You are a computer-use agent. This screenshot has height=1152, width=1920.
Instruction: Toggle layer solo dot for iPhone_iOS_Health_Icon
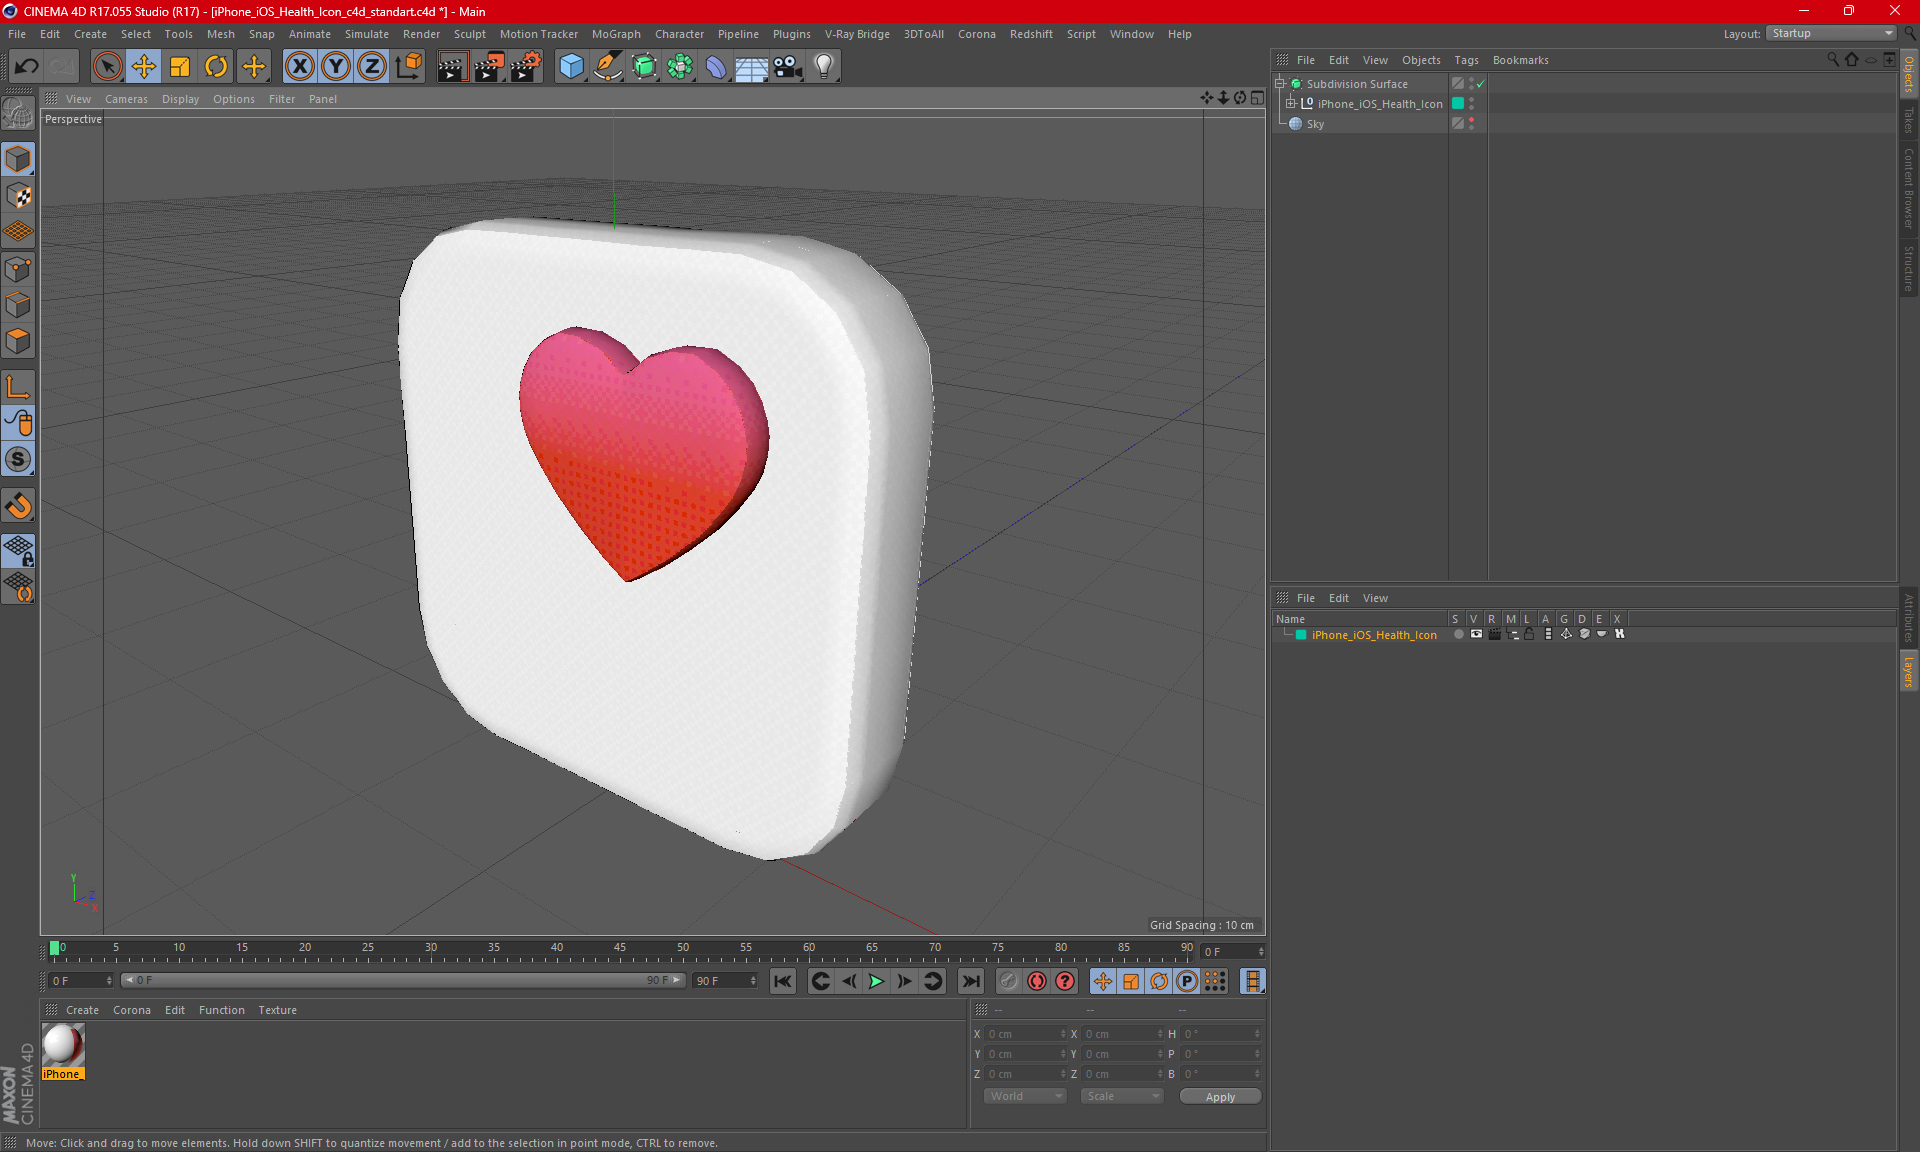[1458, 634]
